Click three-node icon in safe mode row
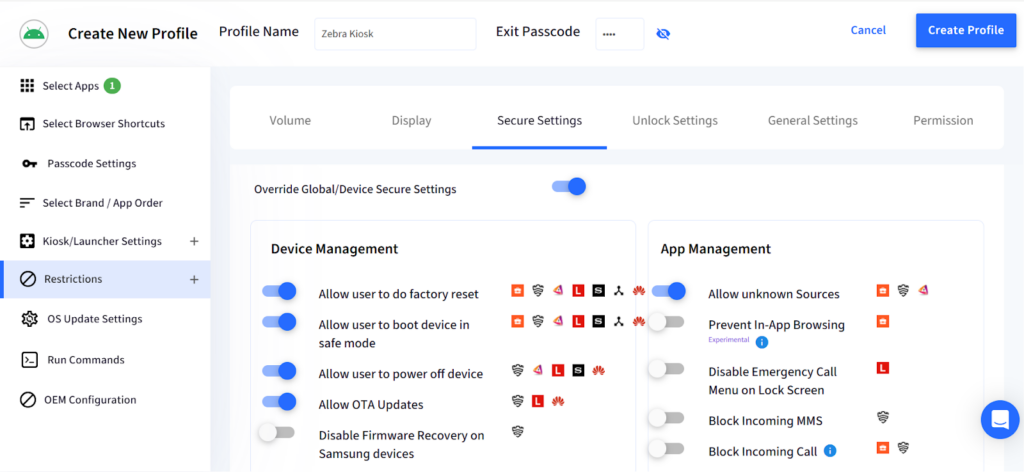 [x=618, y=321]
